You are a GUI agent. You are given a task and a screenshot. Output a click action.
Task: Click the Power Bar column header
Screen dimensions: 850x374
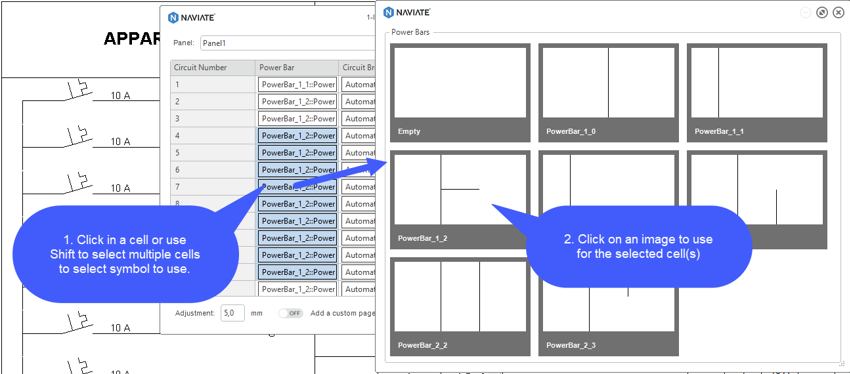(x=298, y=68)
